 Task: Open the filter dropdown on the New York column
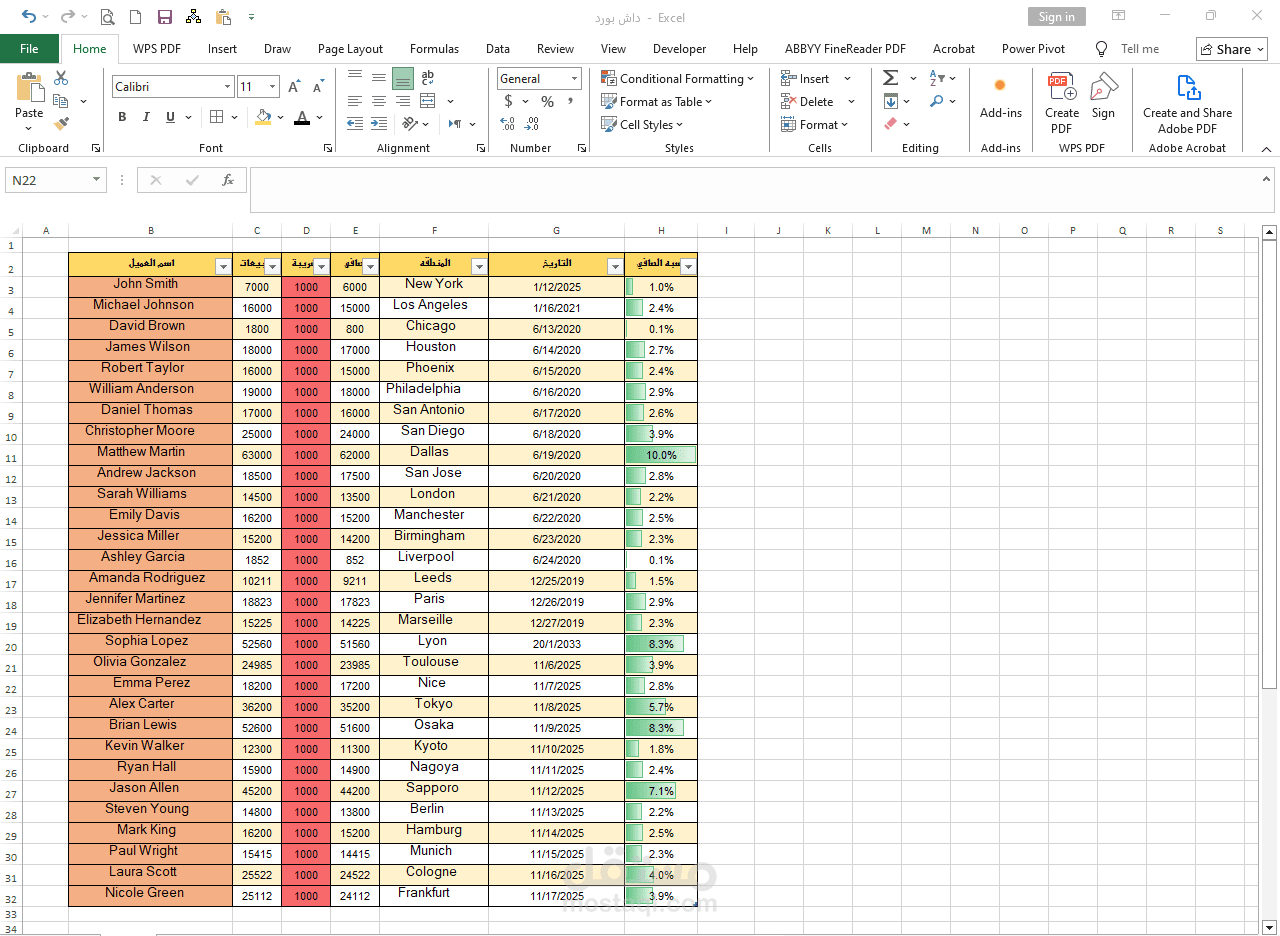(x=479, y=265)
